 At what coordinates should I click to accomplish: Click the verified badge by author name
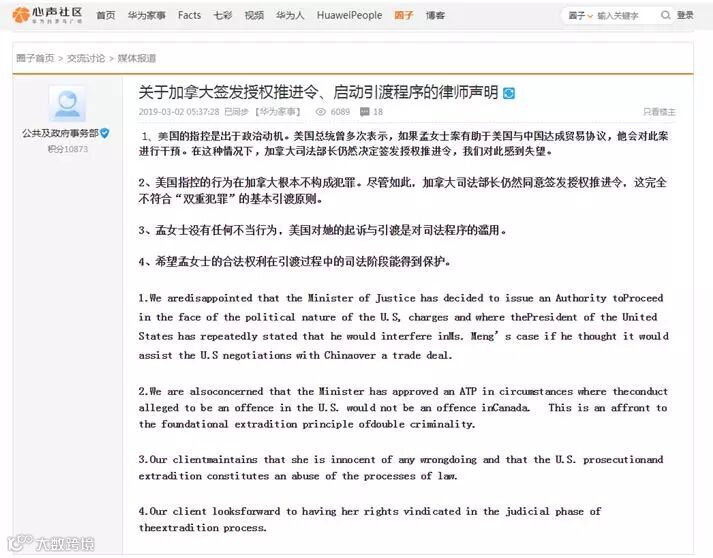coord(105,133)
